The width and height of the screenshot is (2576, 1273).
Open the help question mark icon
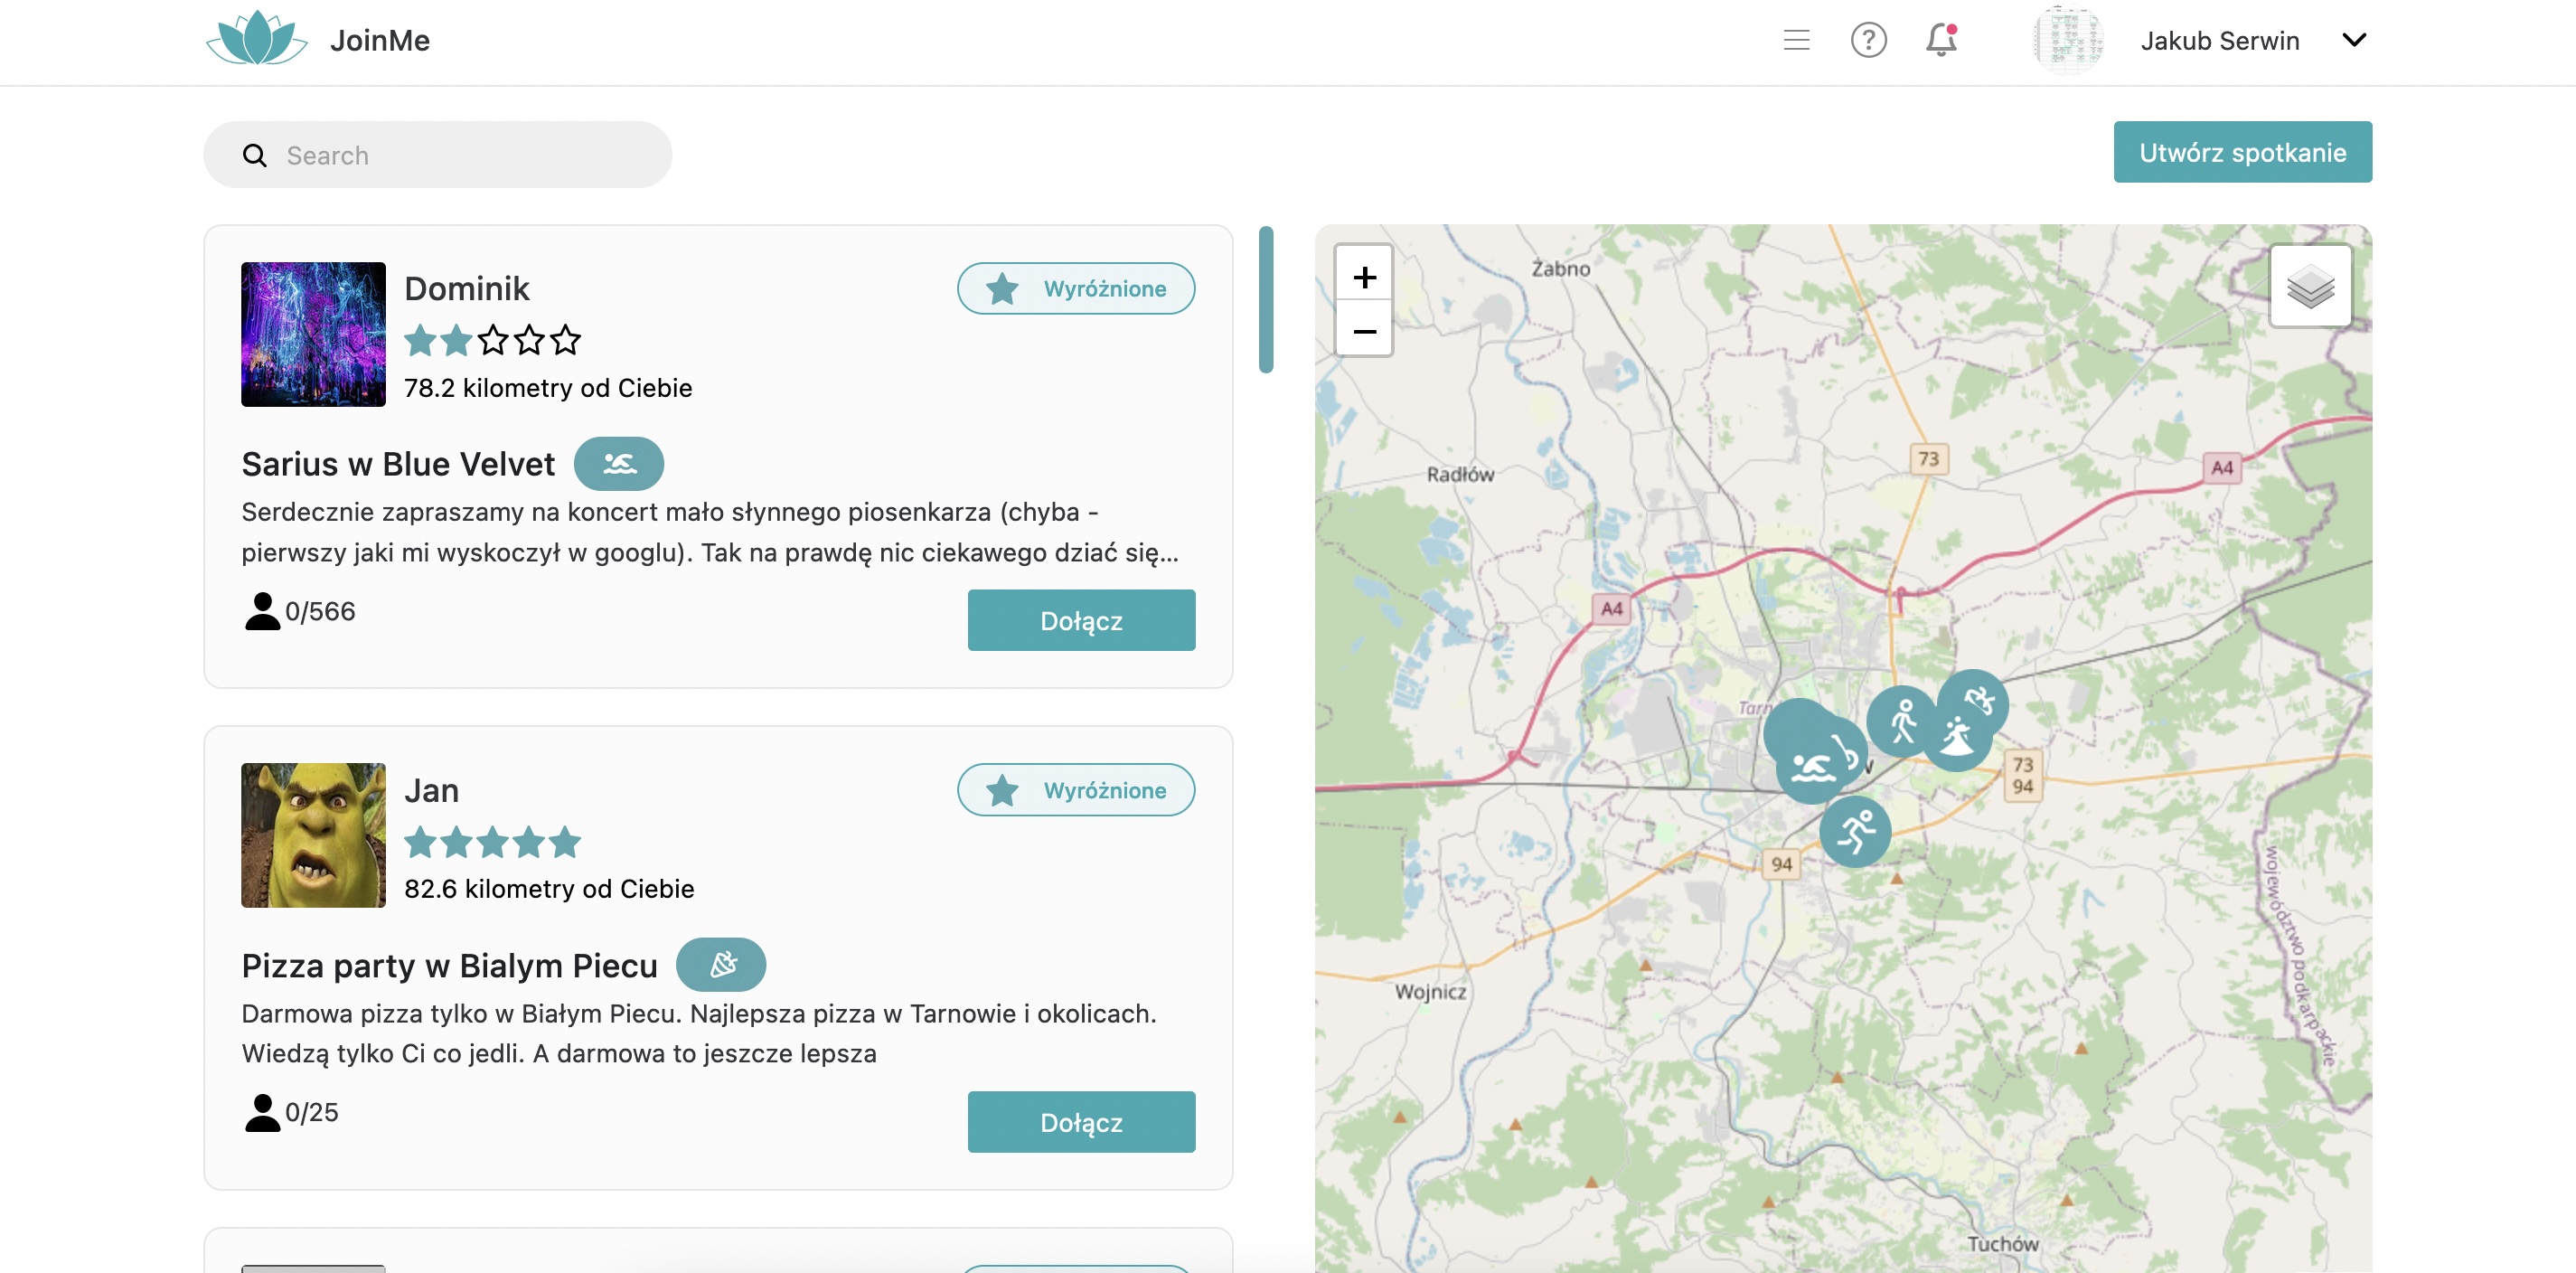tap(1867, 41)
